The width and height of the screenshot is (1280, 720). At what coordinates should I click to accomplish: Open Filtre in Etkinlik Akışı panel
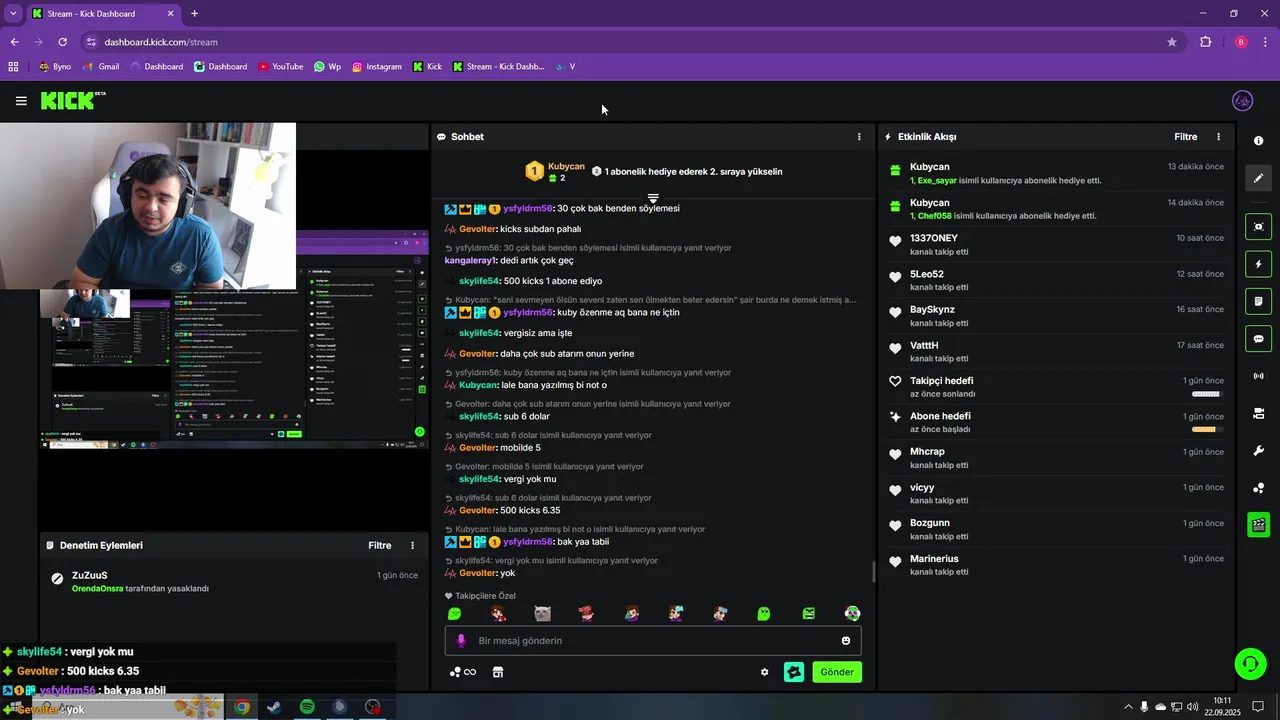(x=1185, y=137)
